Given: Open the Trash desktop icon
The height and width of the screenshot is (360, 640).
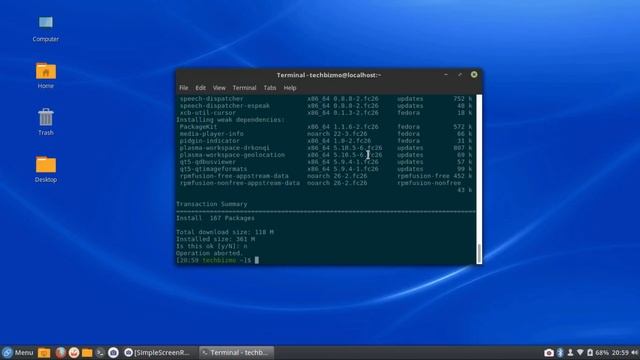Looking at the screenshot, I should 46,122.
